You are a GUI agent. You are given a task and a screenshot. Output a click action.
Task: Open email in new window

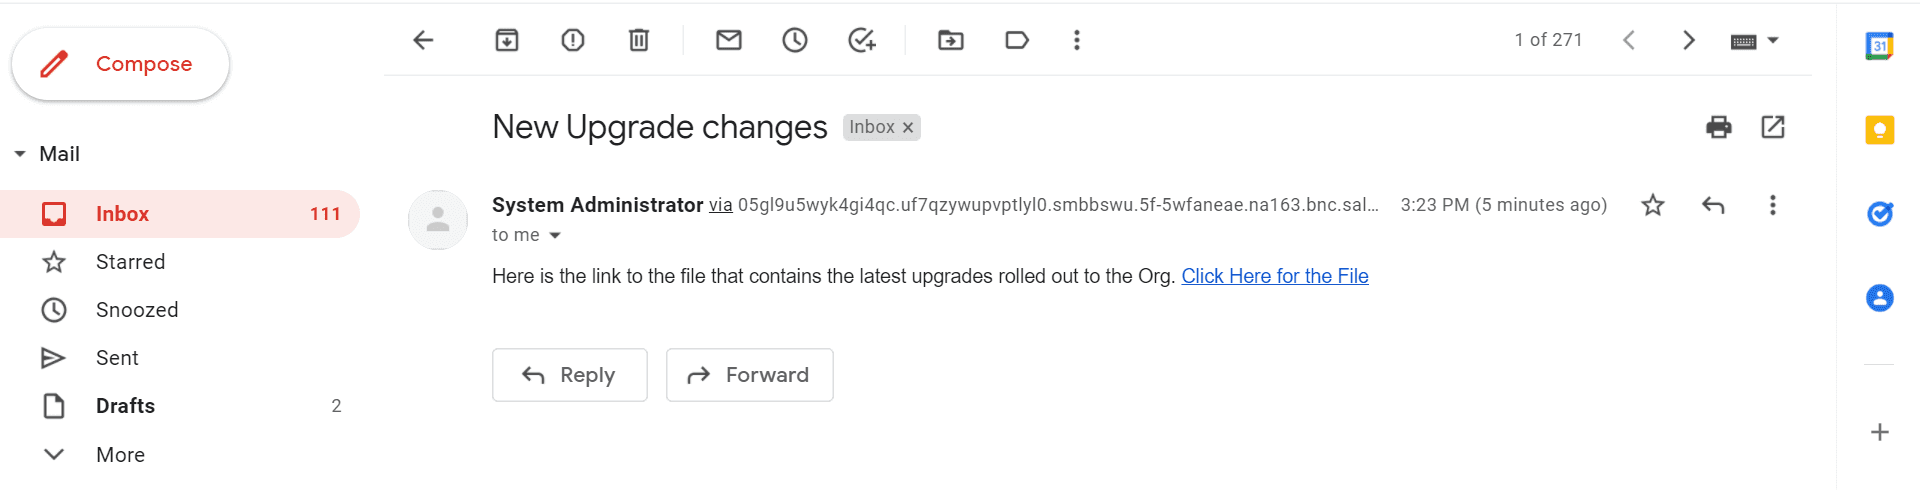click(x=1773, y=127)
